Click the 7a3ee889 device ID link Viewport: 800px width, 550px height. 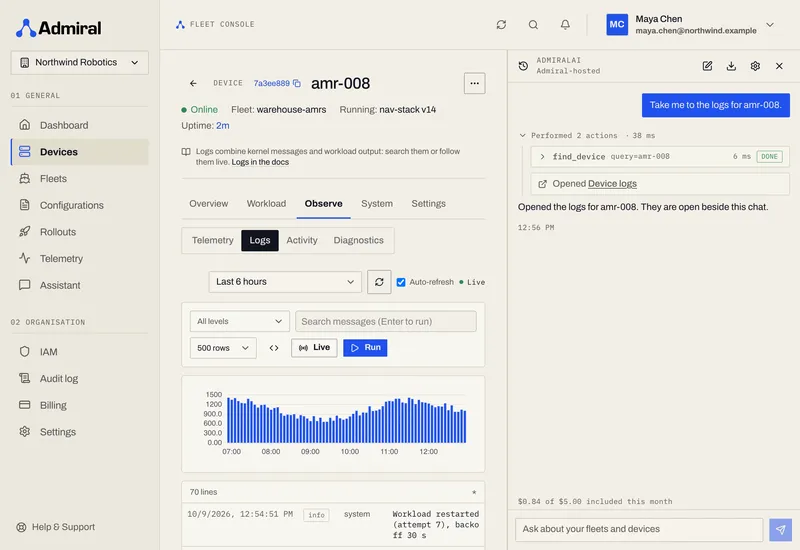click(x=271, y=83)
